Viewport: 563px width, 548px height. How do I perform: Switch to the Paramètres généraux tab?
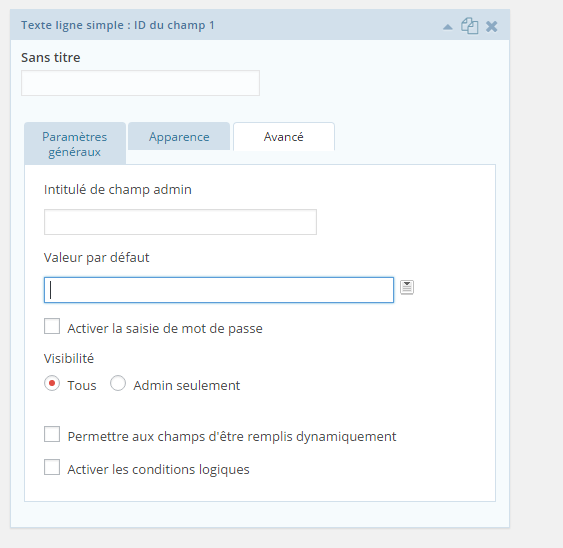[75, 144]
